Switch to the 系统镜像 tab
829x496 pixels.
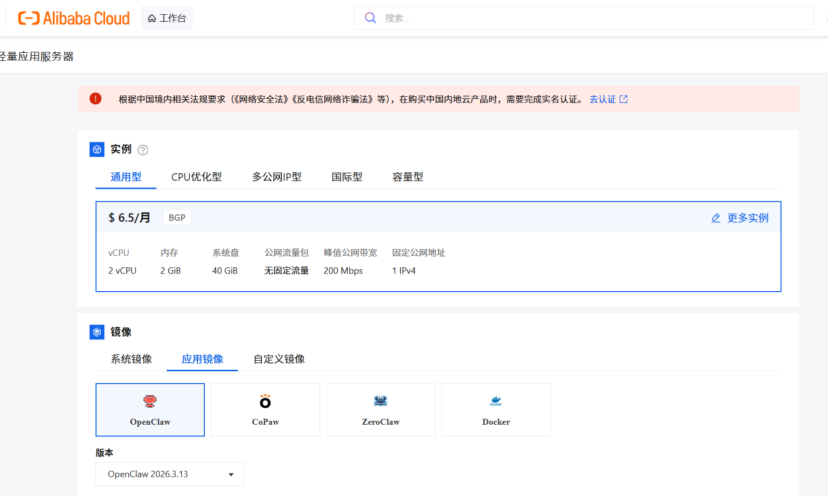(131, 359)
